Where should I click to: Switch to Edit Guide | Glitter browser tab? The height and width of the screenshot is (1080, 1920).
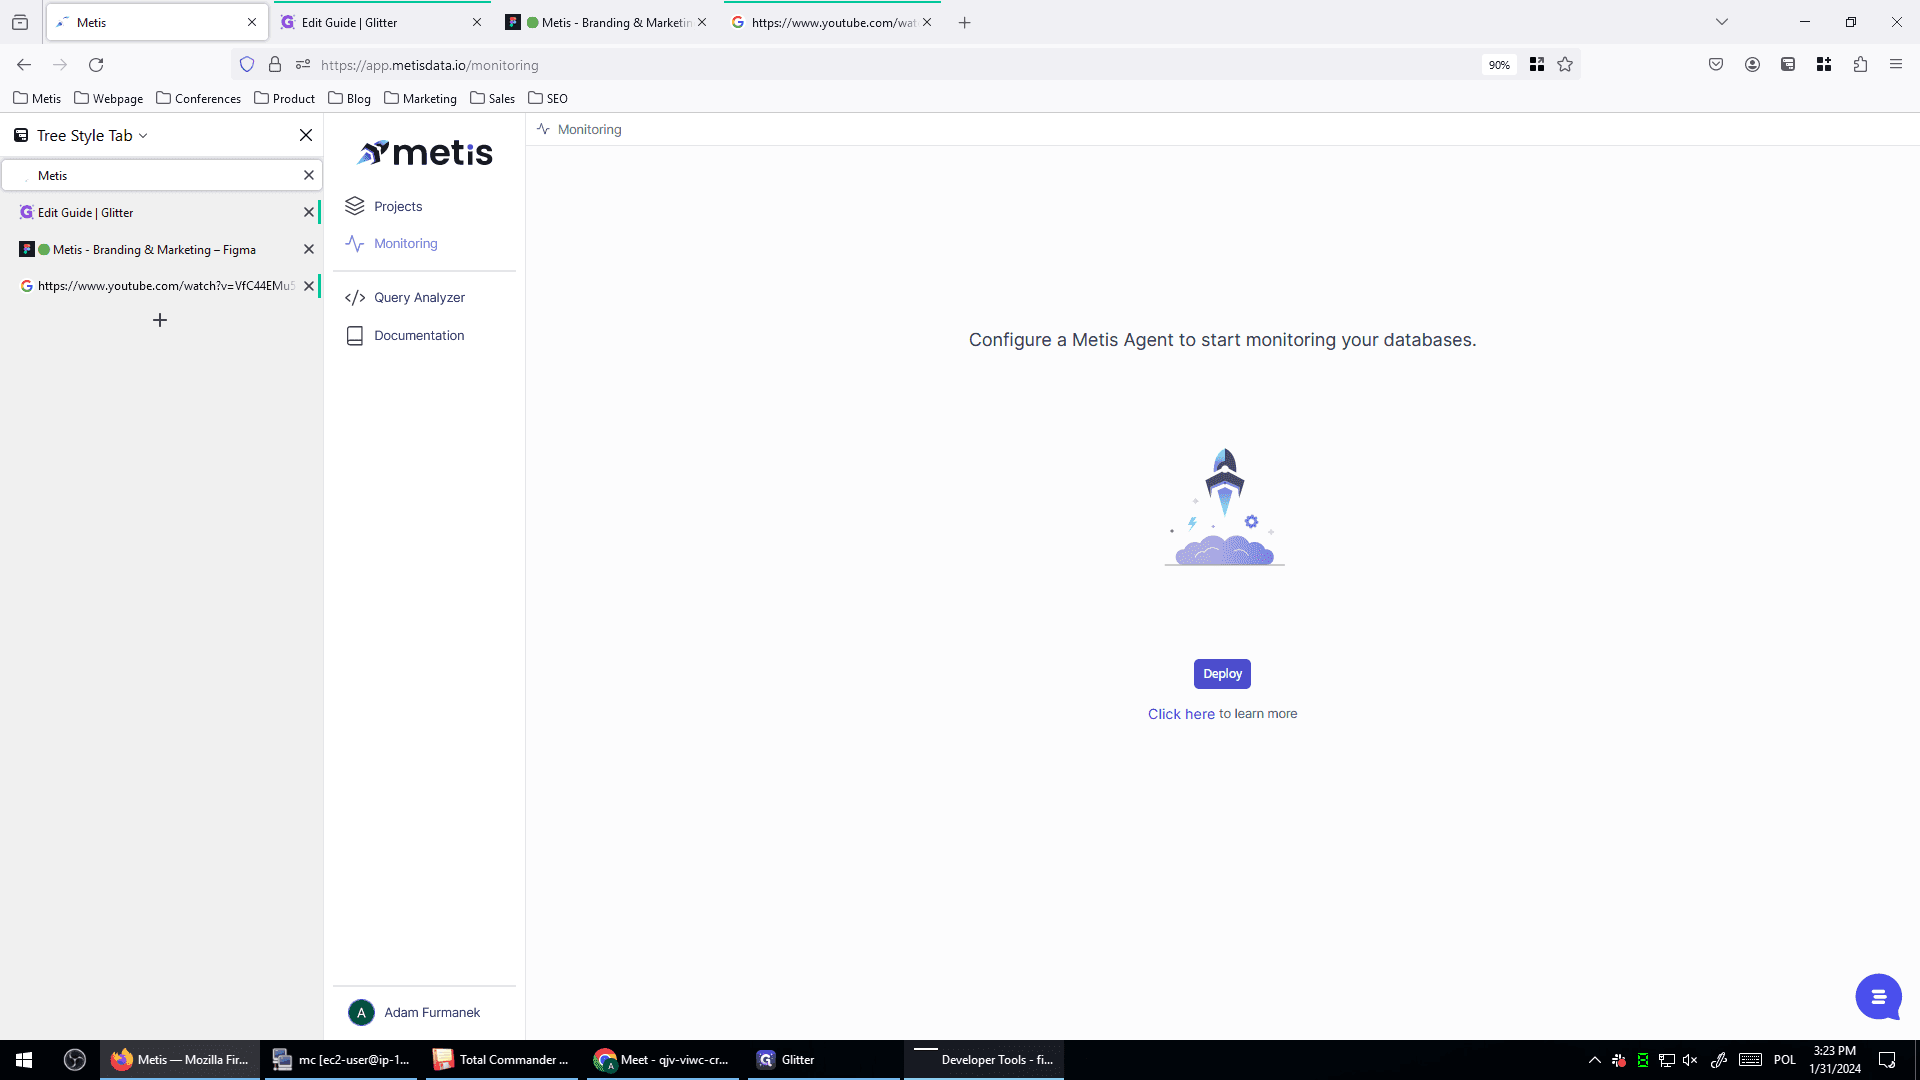380,22
